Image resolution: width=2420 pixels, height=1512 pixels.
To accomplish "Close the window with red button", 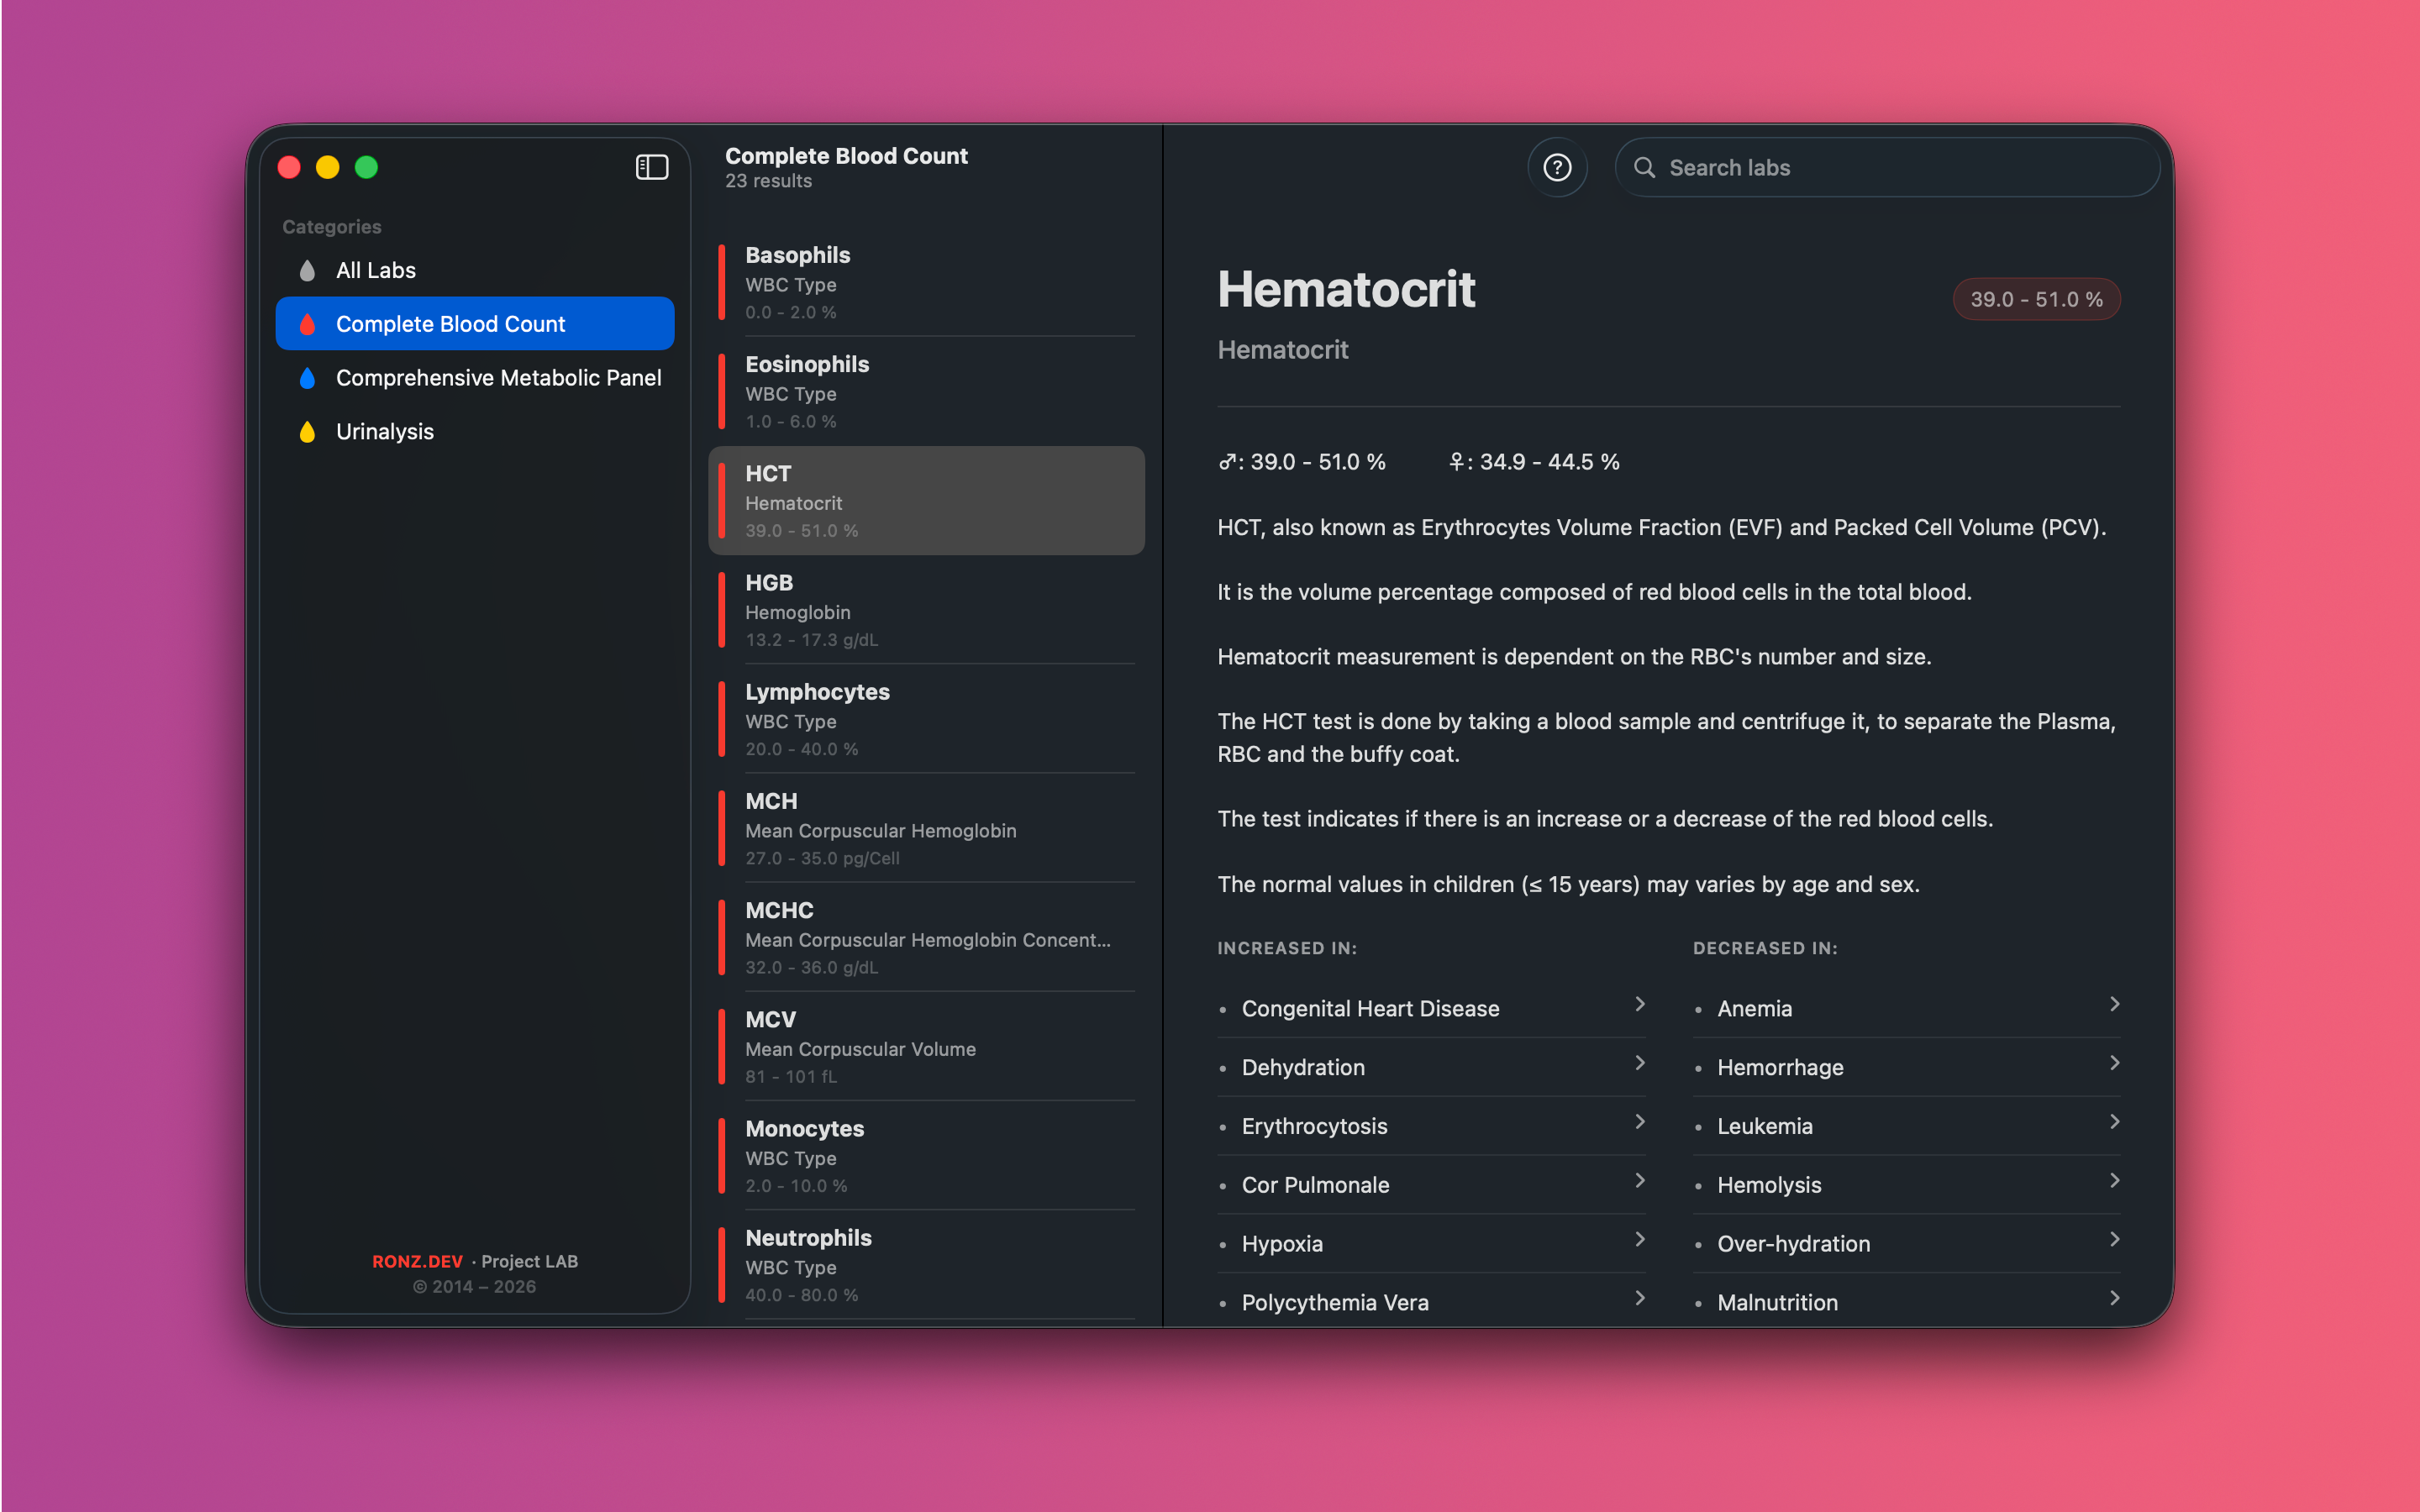I will (x=290, y=167).
